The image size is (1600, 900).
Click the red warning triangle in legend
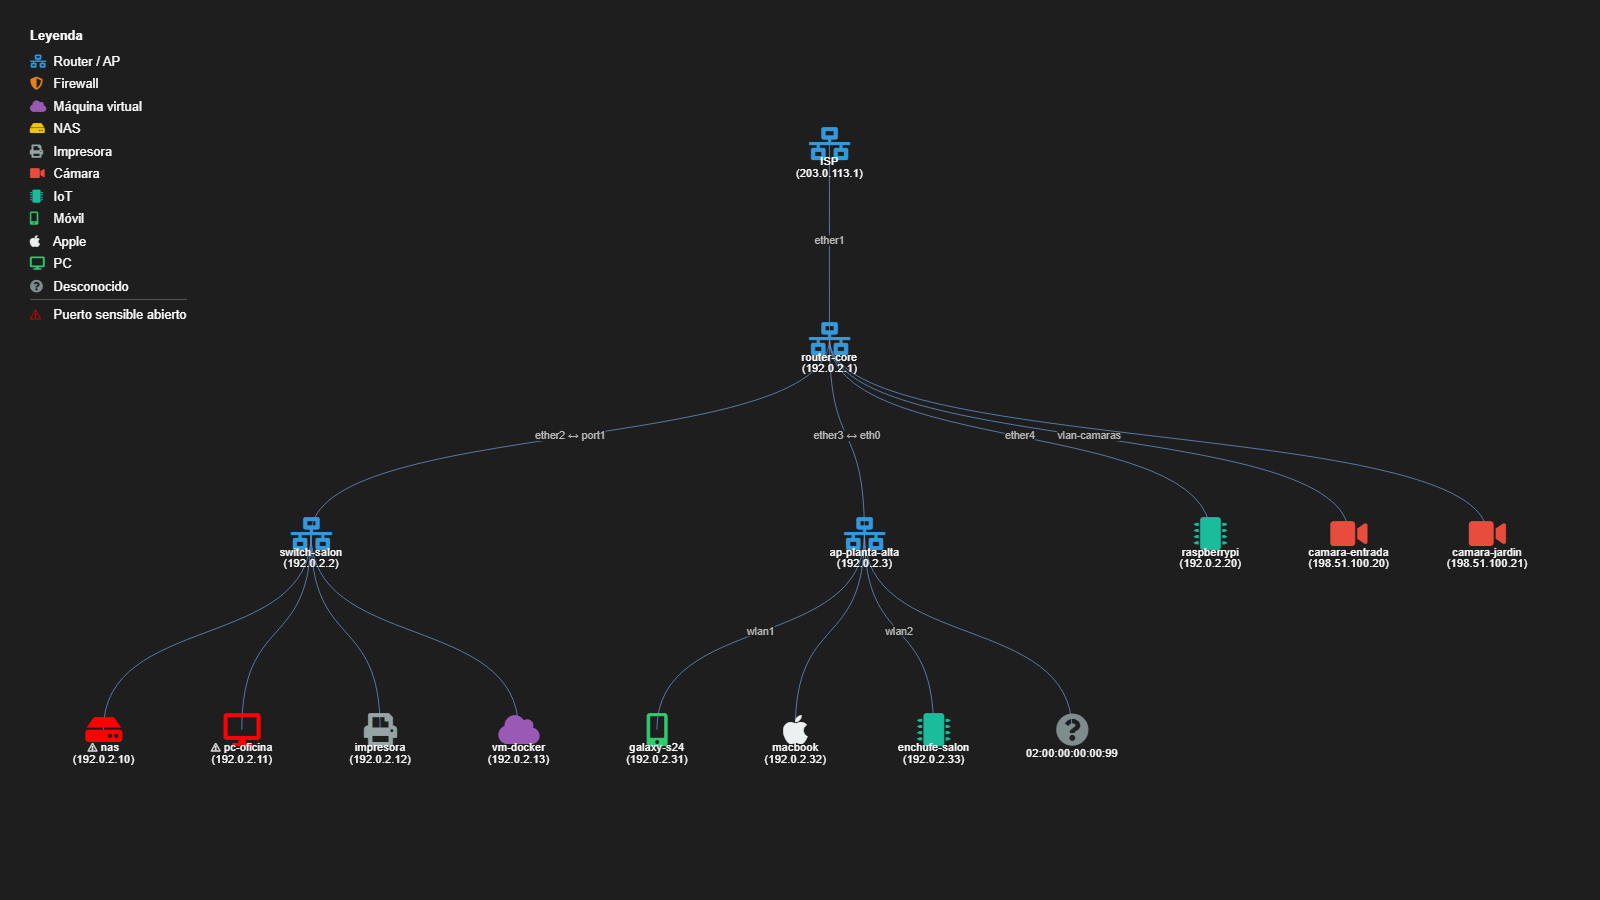pos(36,315)
